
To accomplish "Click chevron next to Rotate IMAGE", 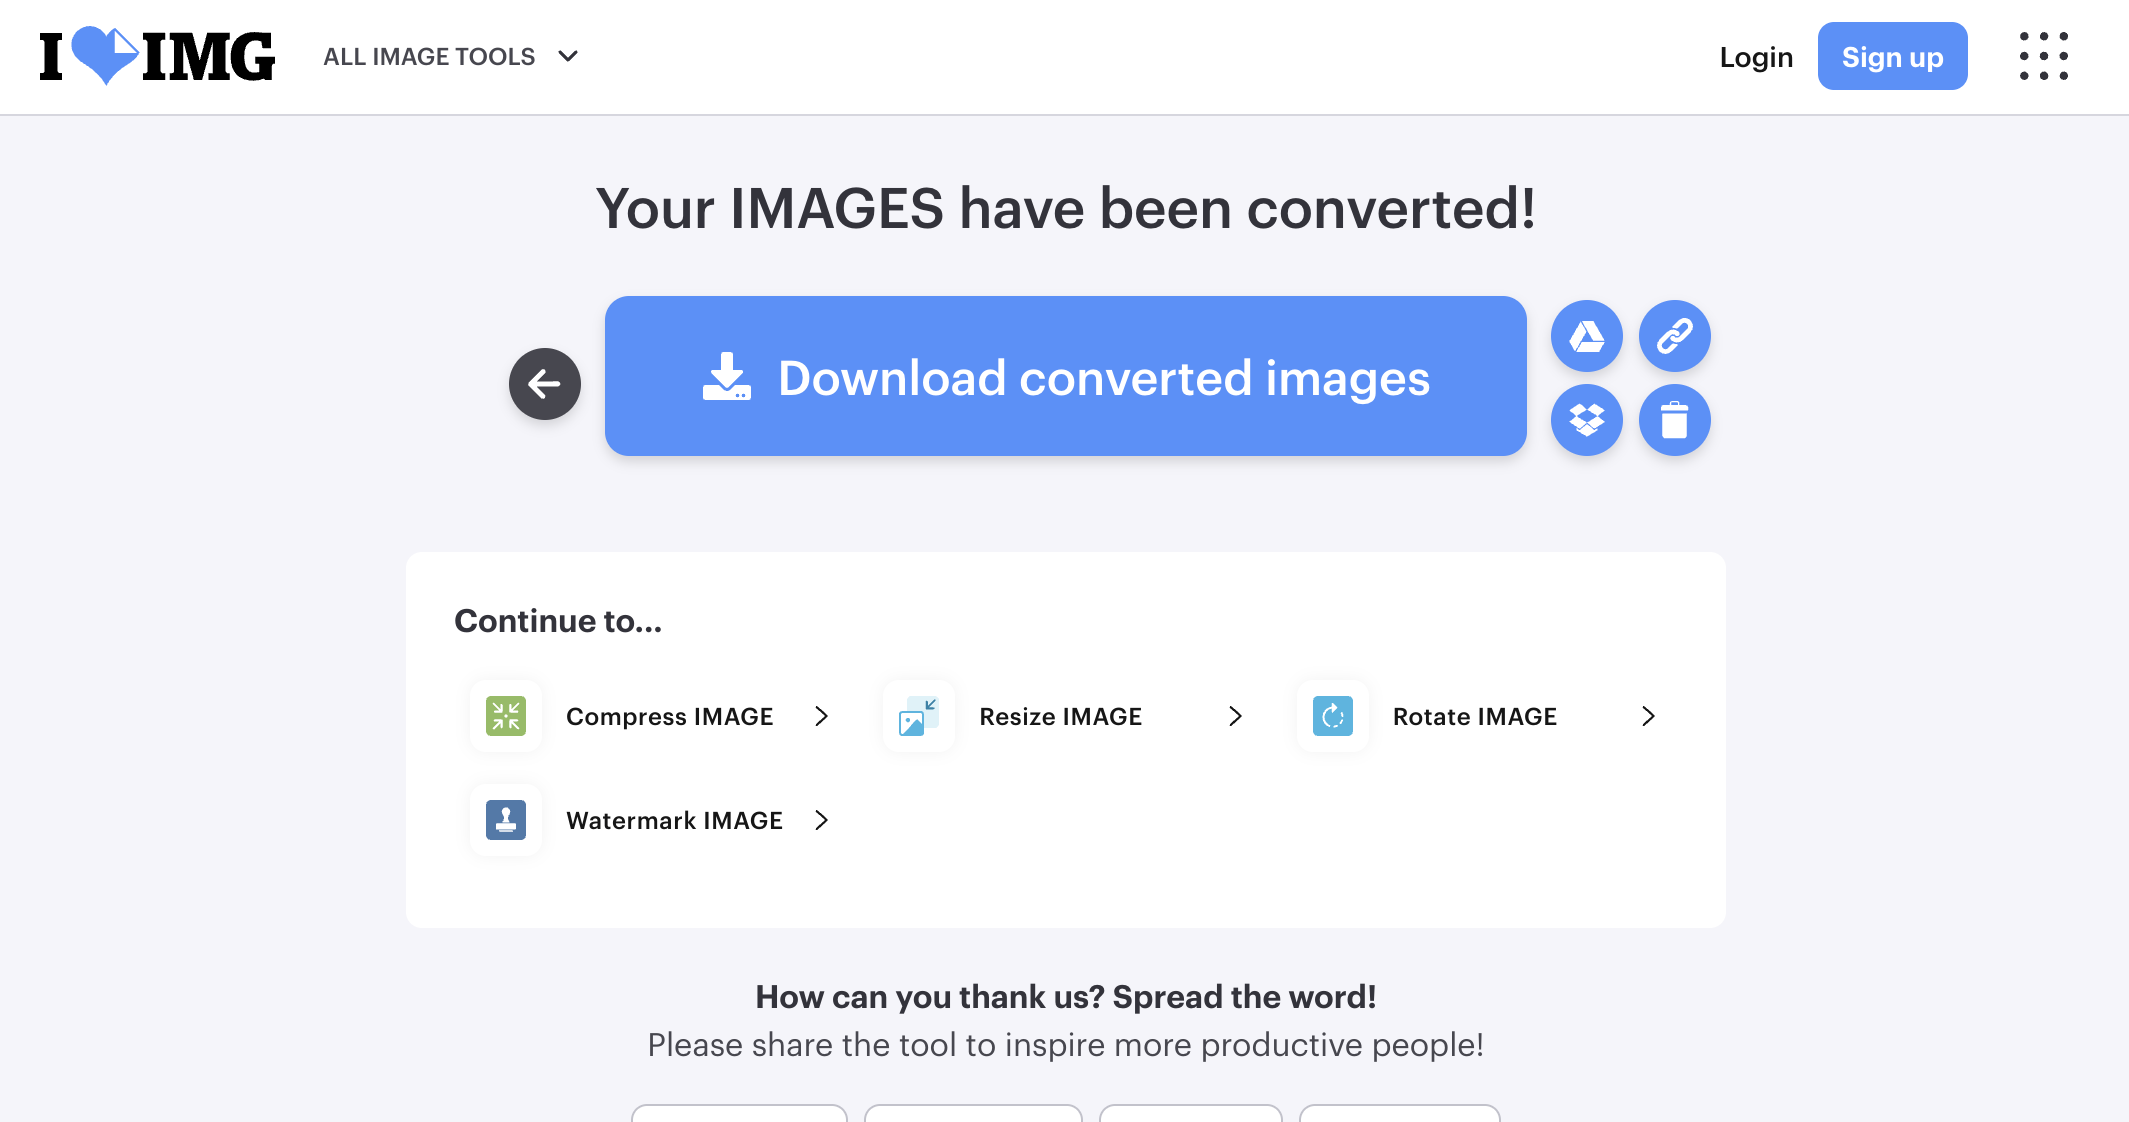I will (1648, 716).
